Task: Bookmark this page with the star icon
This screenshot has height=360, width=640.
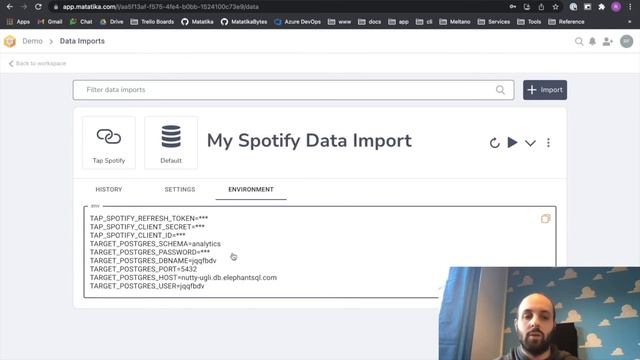Action: (x=556, y=7)
